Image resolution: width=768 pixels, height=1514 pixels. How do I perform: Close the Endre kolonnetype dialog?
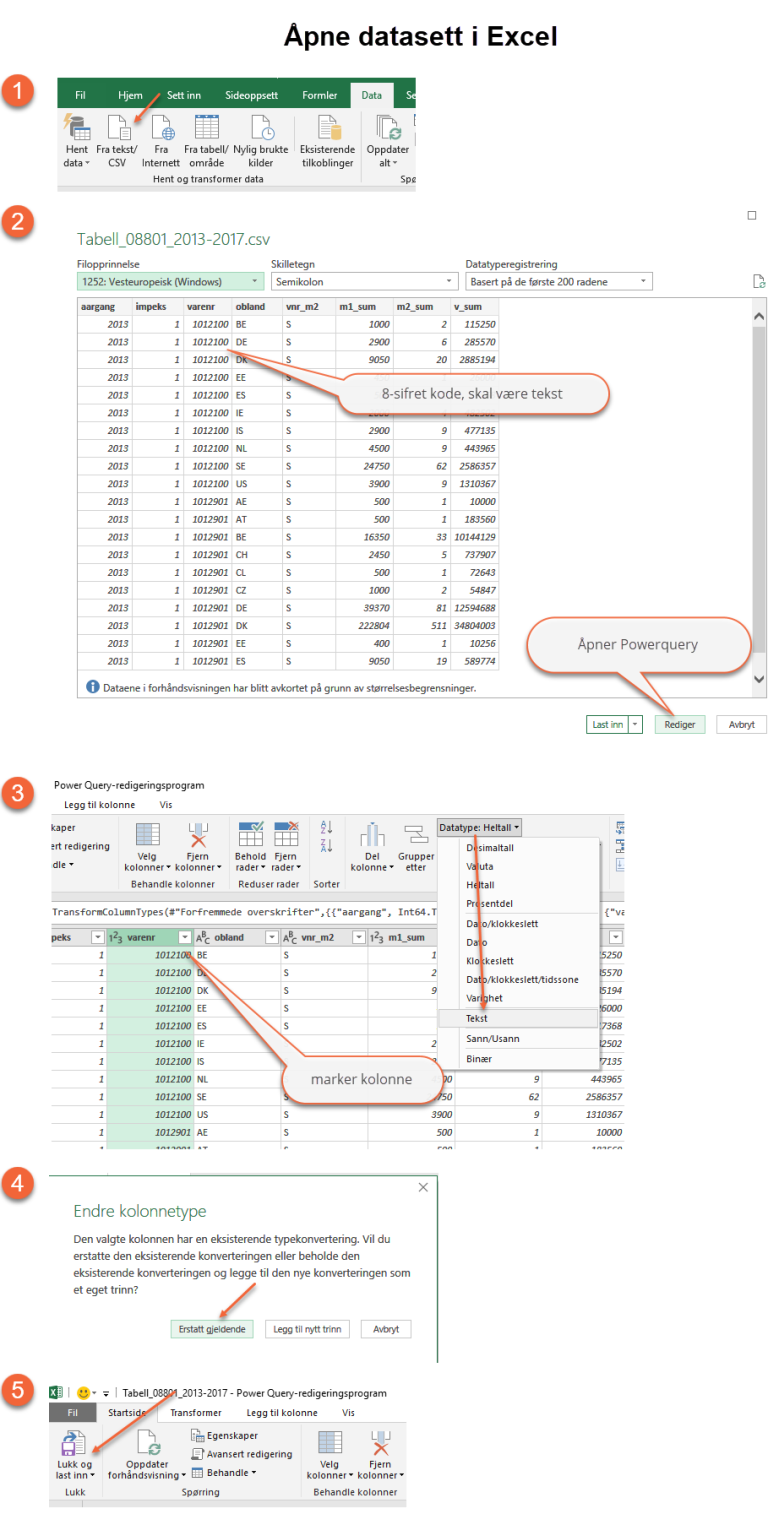point(423,1187)
